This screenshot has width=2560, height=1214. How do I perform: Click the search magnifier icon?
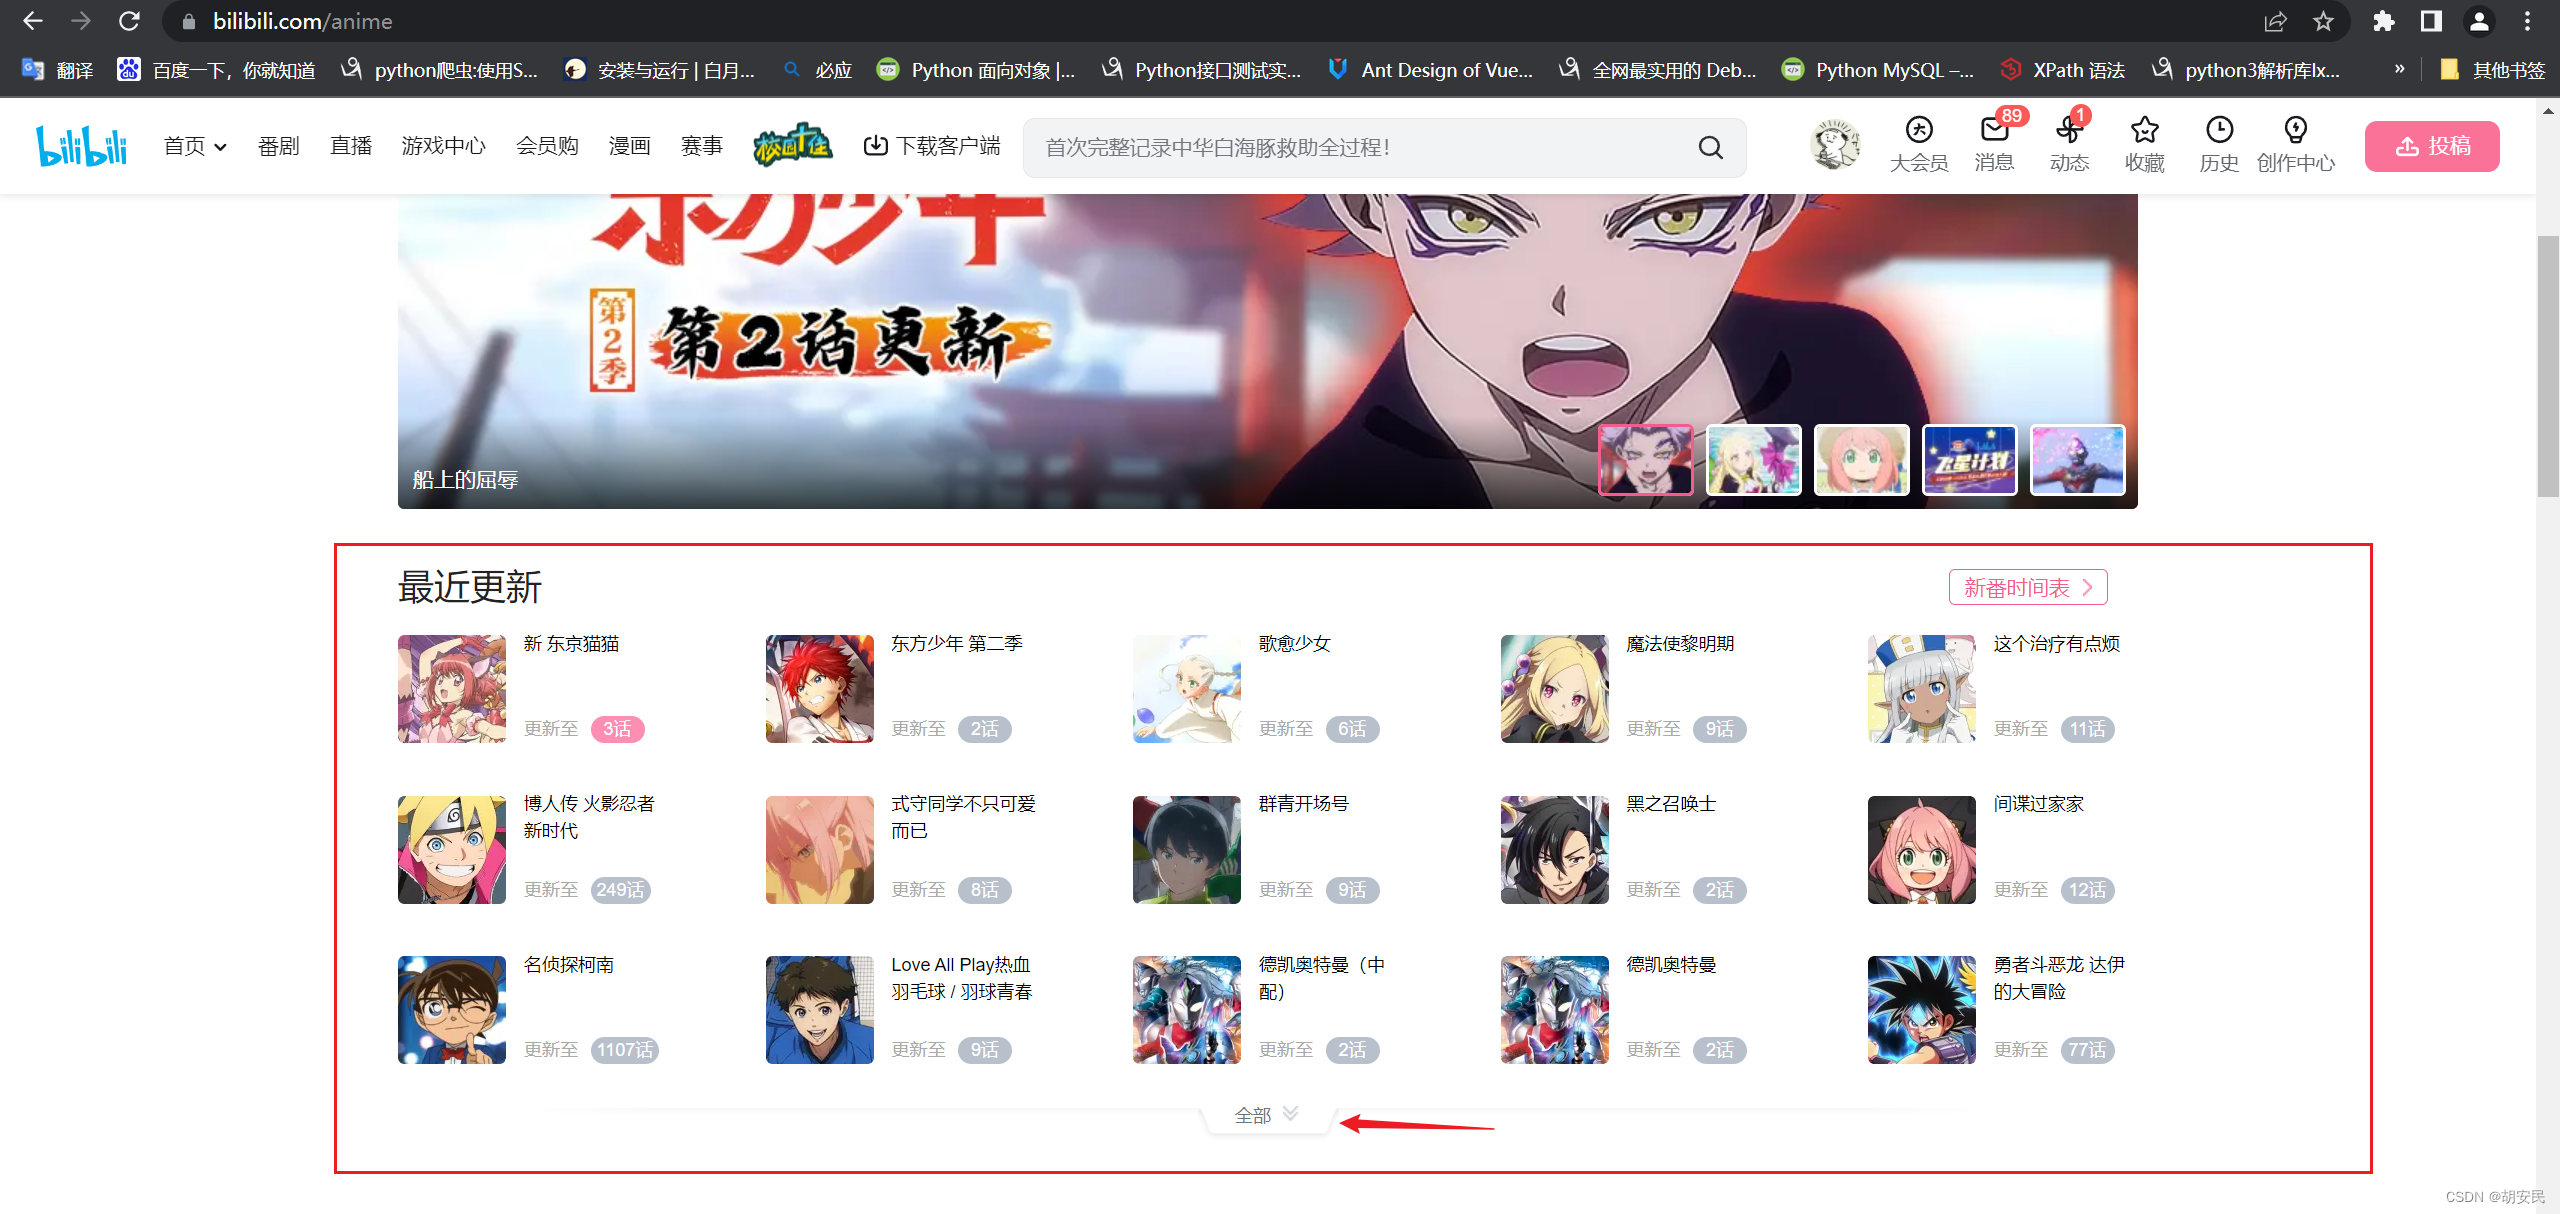point(1710,148)
